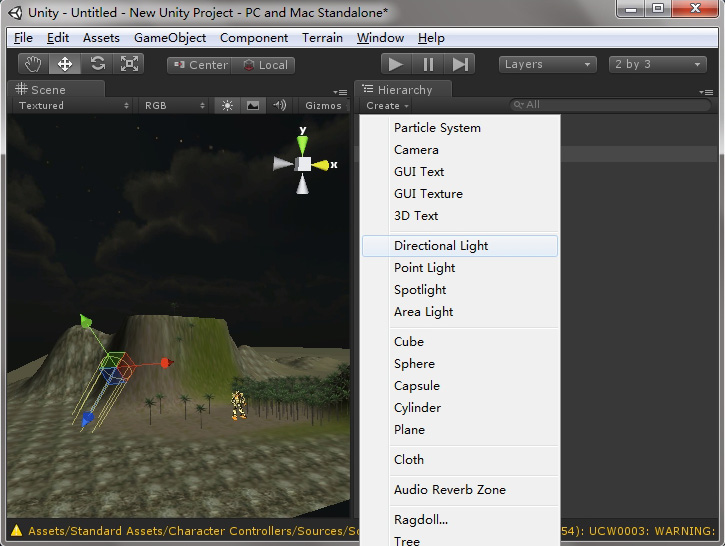Create a Sphere from the menu
This screenshot has height=546, width=725.
pos(460,364)
